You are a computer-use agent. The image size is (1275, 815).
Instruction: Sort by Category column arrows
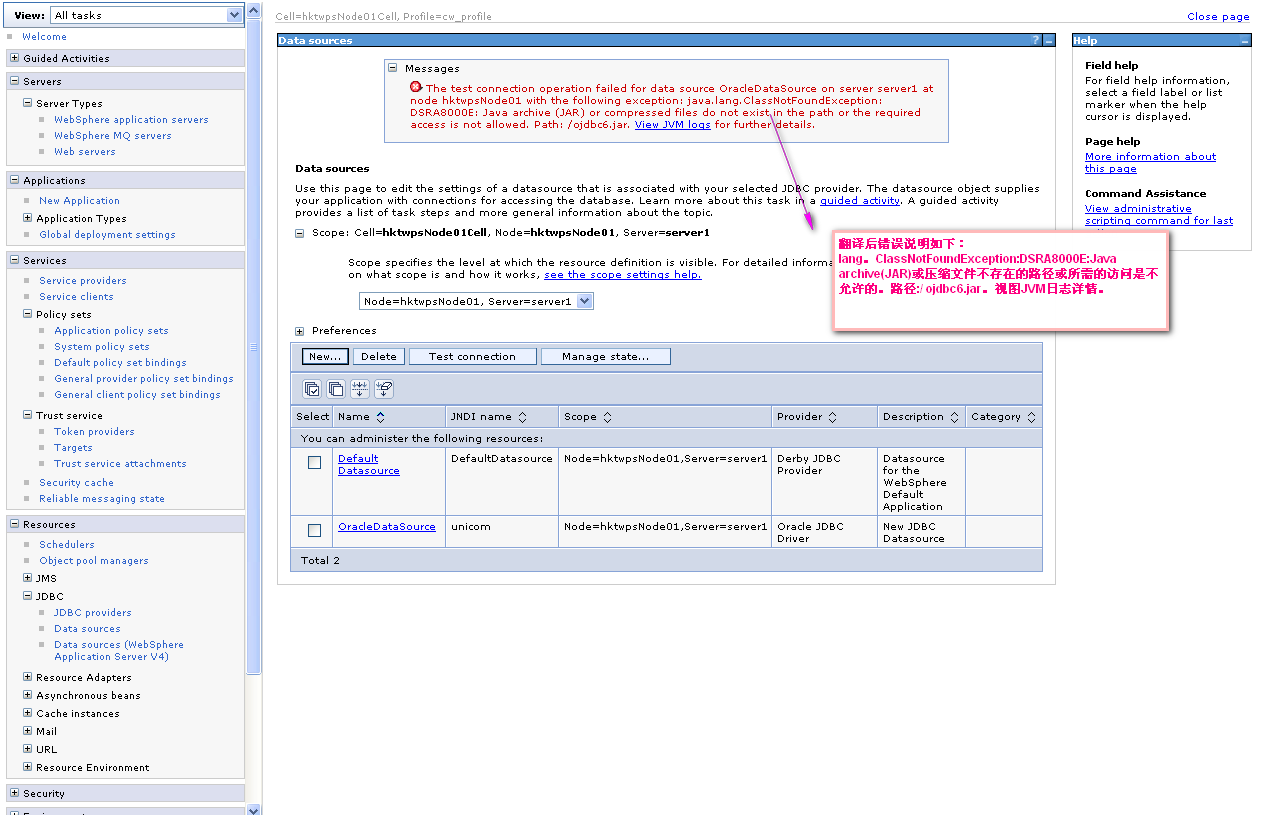[1031, 417]
